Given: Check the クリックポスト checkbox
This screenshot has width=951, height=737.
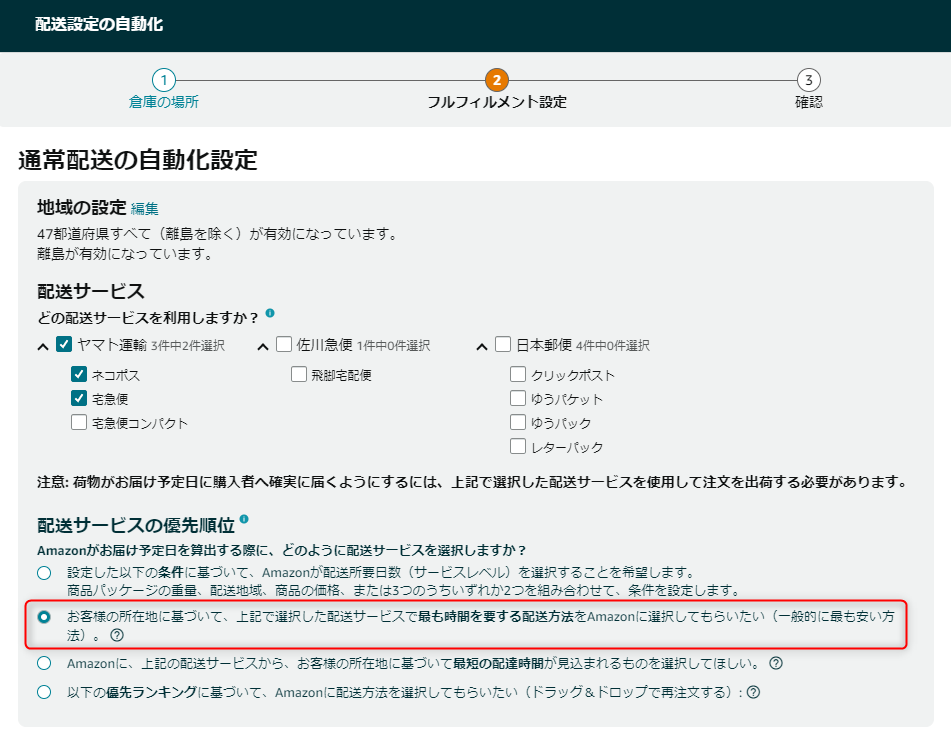Looking at the screenshot, I should click(518, 374).
